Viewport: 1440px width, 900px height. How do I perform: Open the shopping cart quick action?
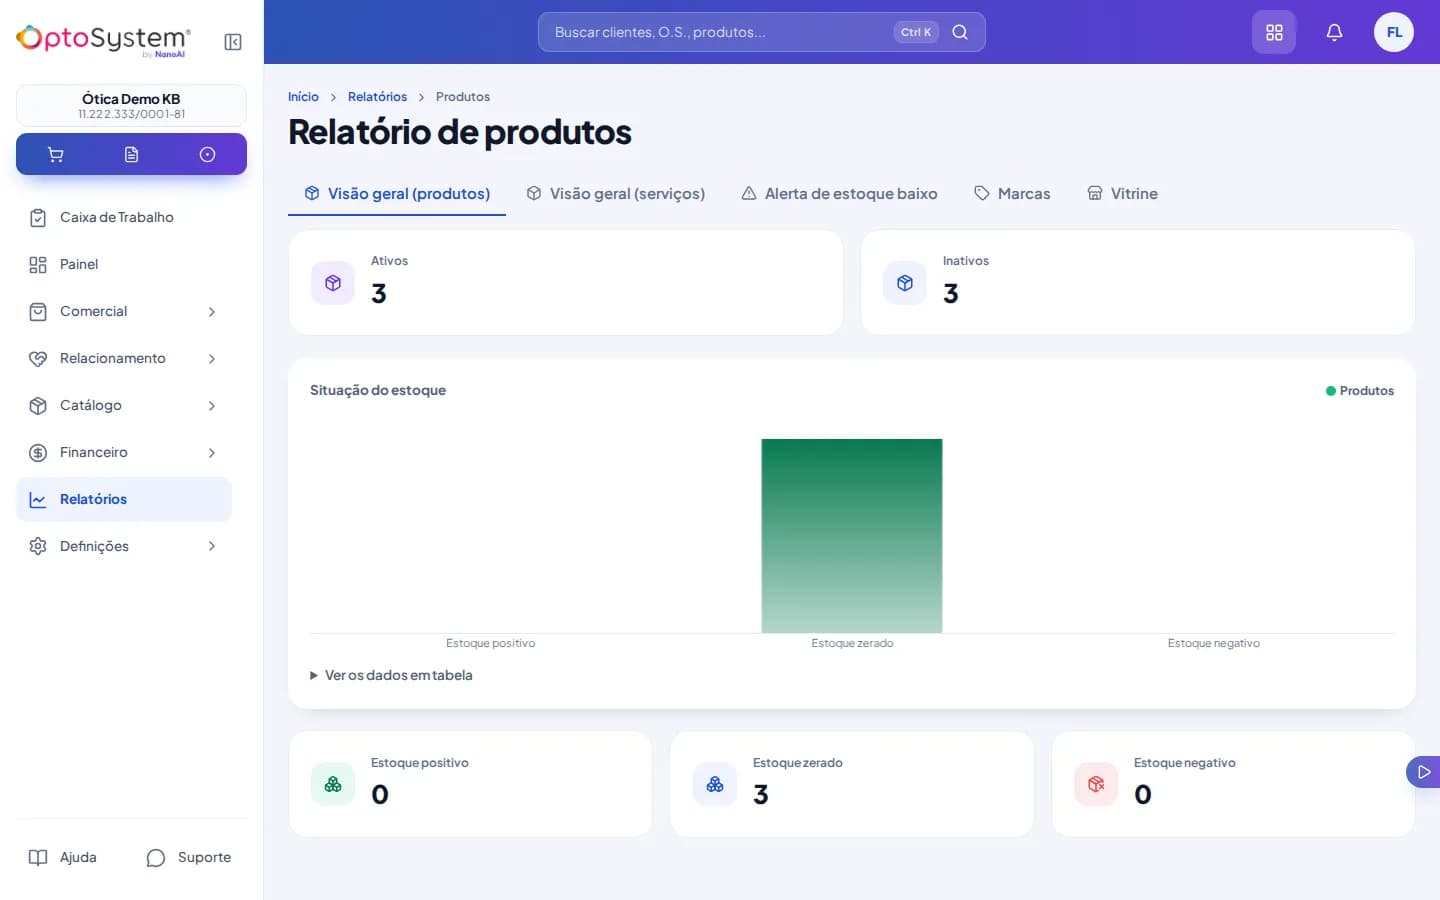pyautogui.click(x=56, y=154)
